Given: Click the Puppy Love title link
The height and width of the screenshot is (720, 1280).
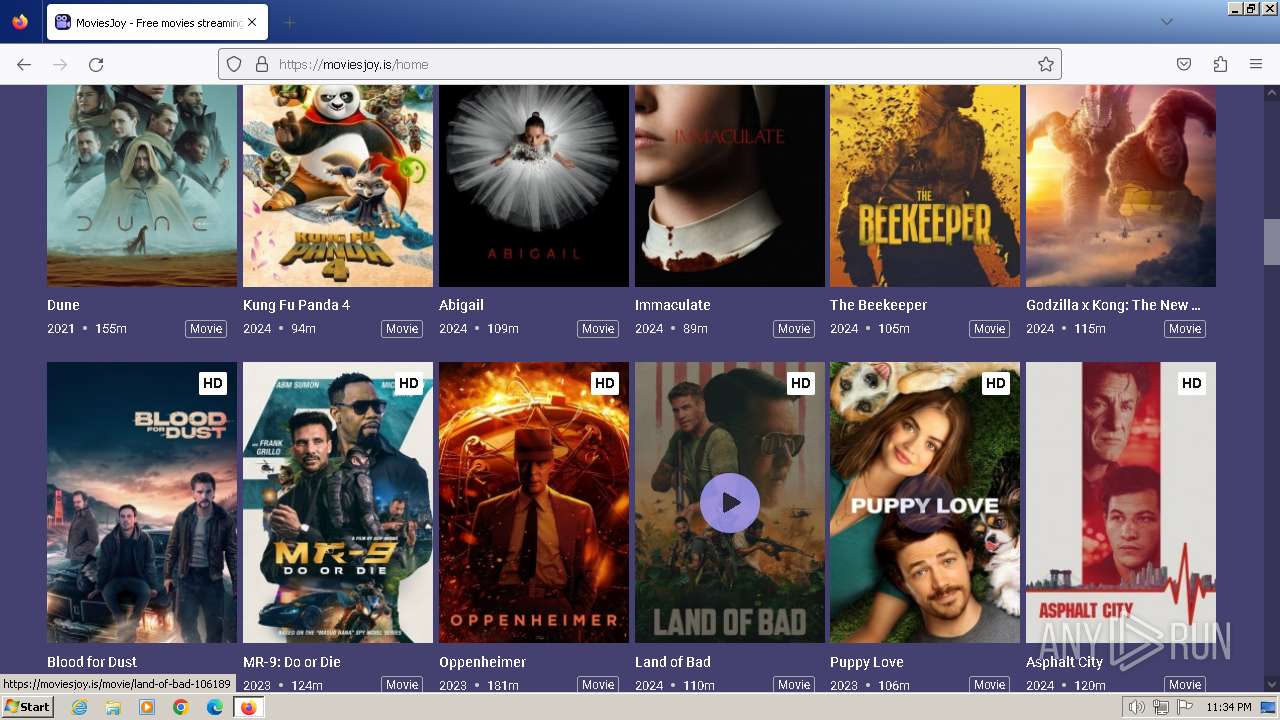Looking at the screenshot, I should point(867,662).
